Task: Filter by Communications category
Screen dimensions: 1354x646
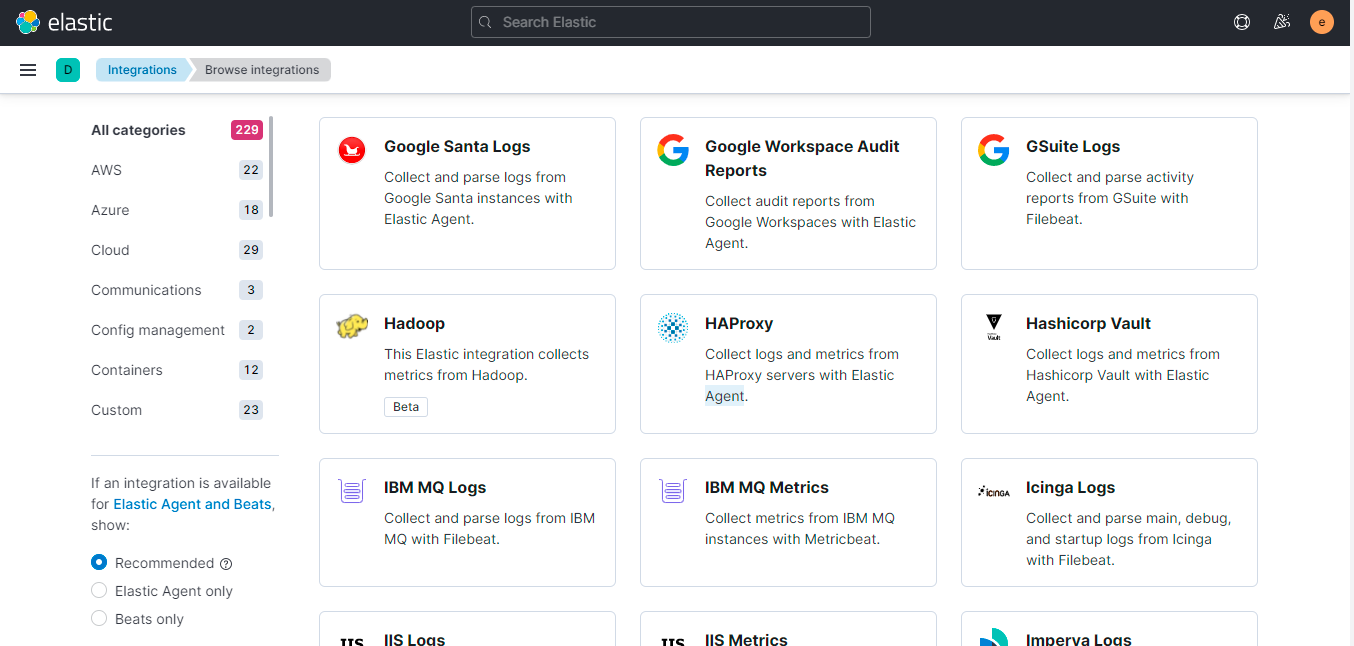Action: pos(146,290)
